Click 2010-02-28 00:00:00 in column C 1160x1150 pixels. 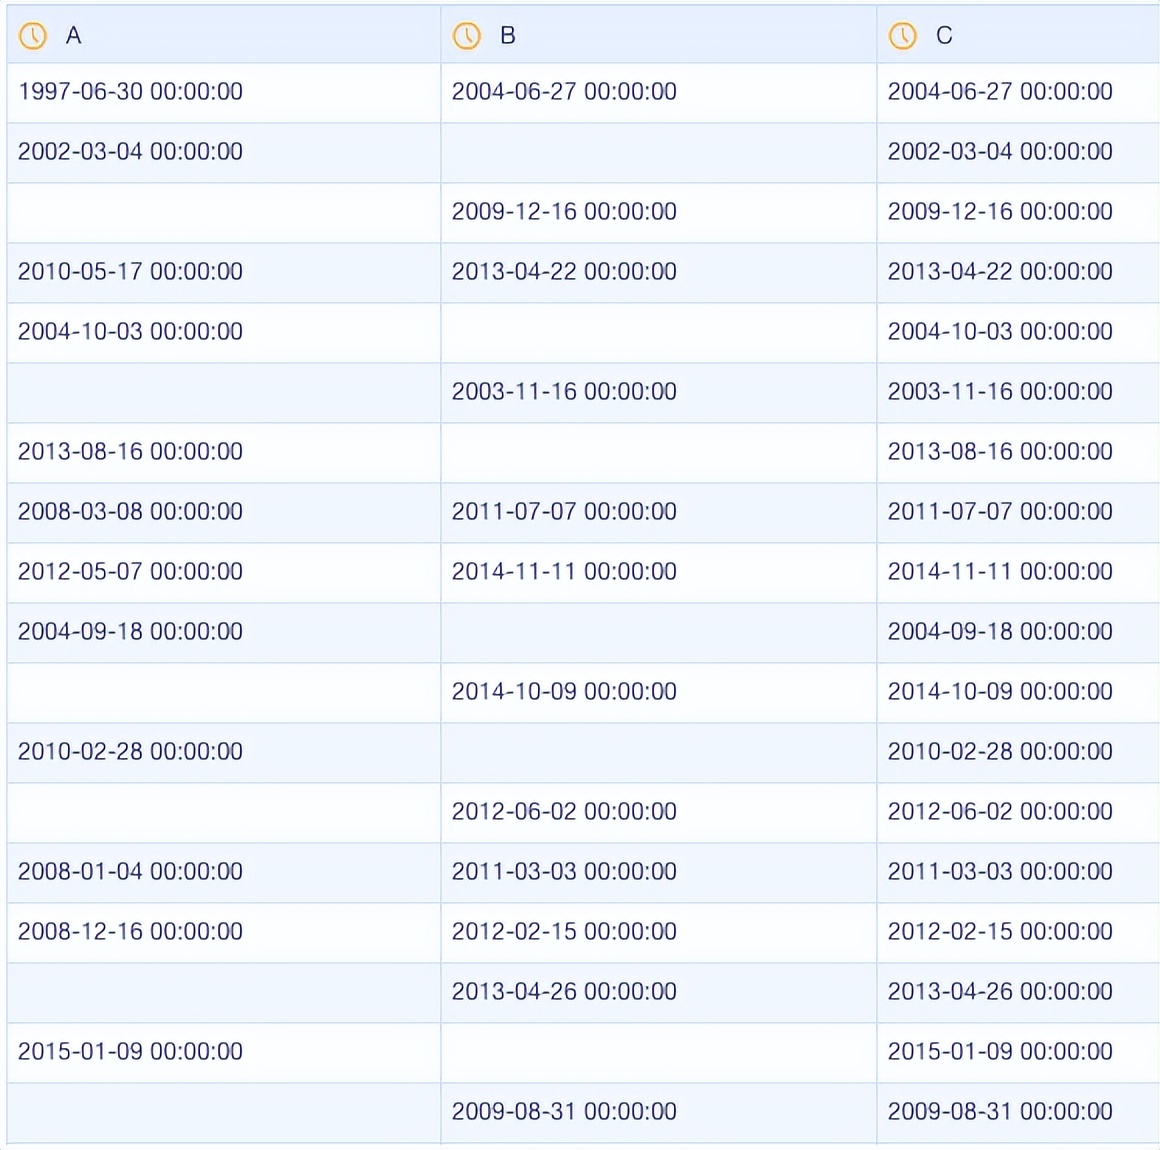[x=1000, y=751]
